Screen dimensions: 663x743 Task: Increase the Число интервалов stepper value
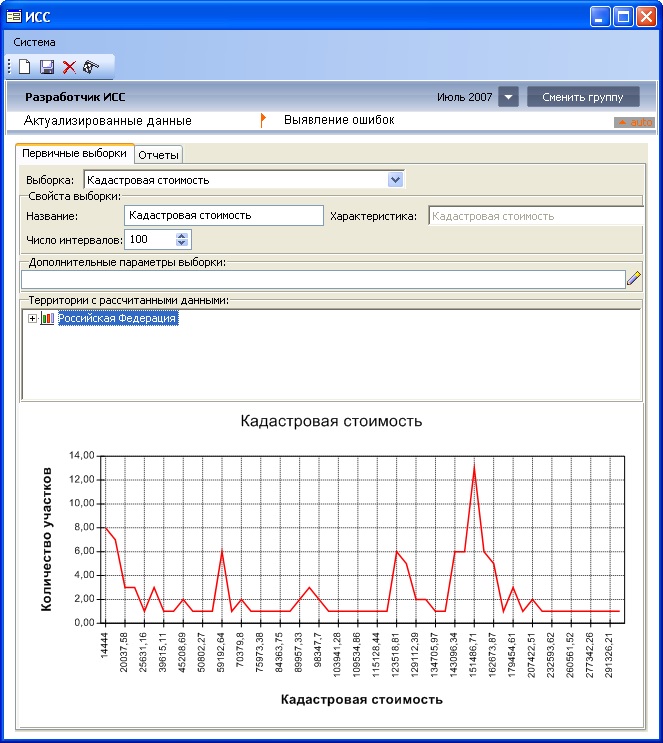[181, 236]
